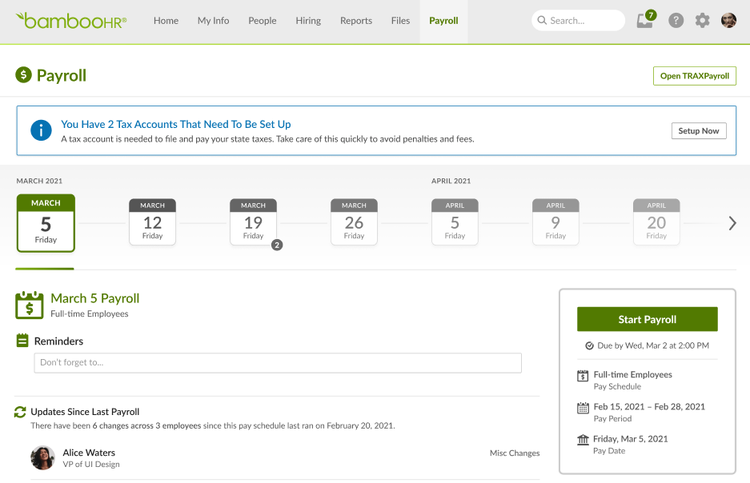Viewport: 750px width, 483px height.
Task: Open the help question mark icon
Action: (x=675, y=21)
